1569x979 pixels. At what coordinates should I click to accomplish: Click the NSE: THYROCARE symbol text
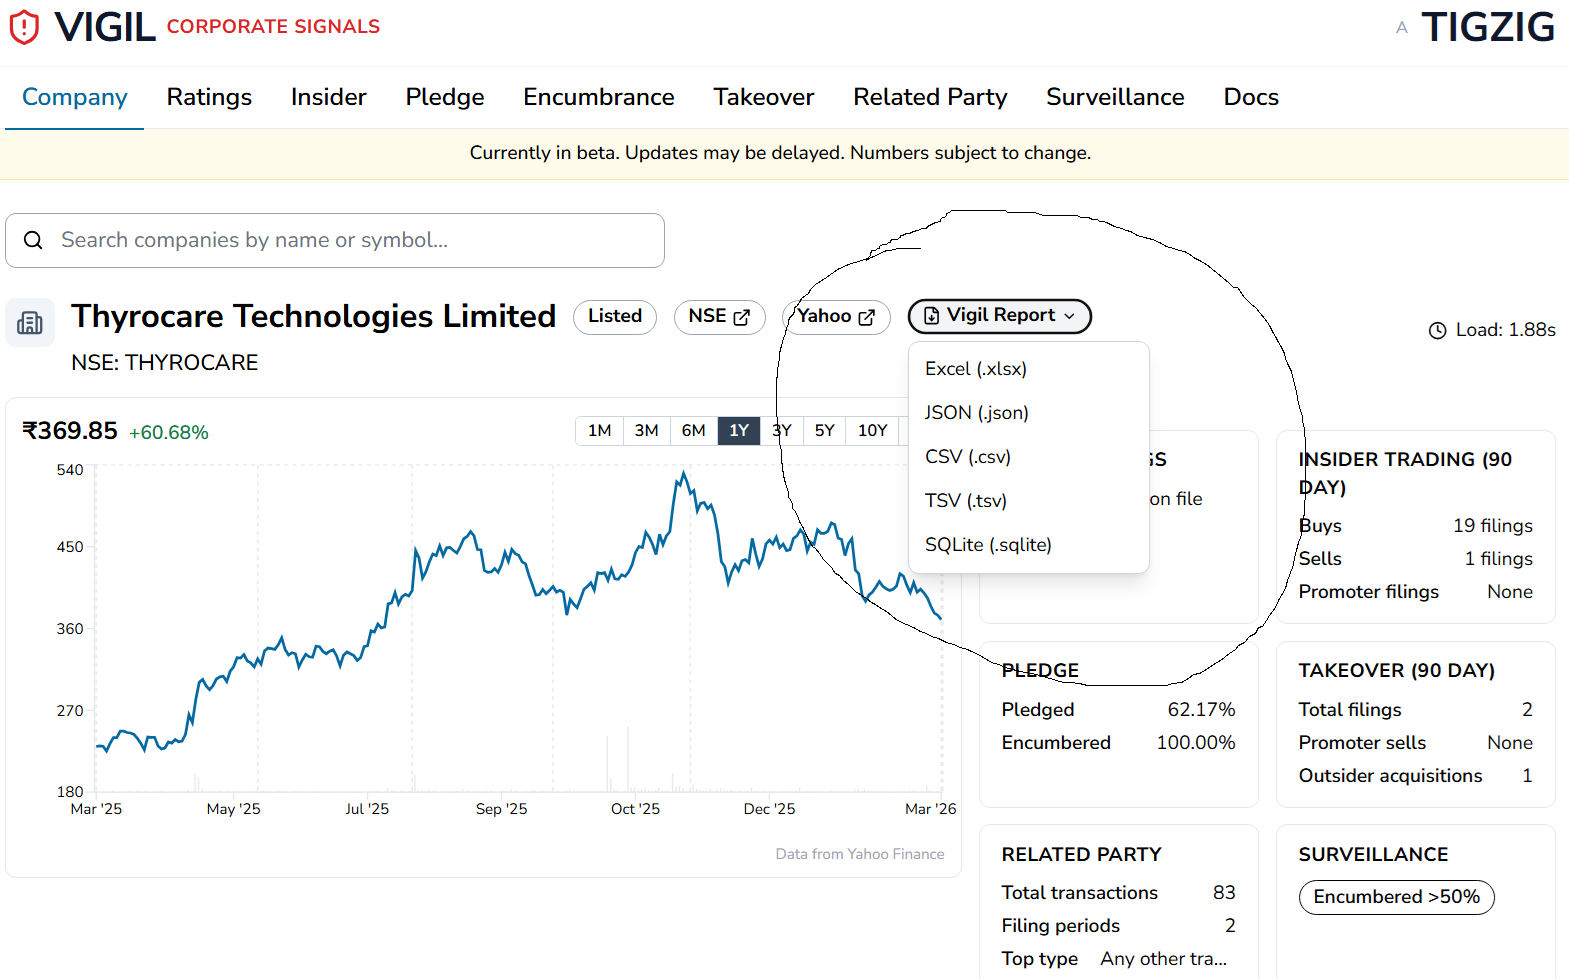click(164, 363)
